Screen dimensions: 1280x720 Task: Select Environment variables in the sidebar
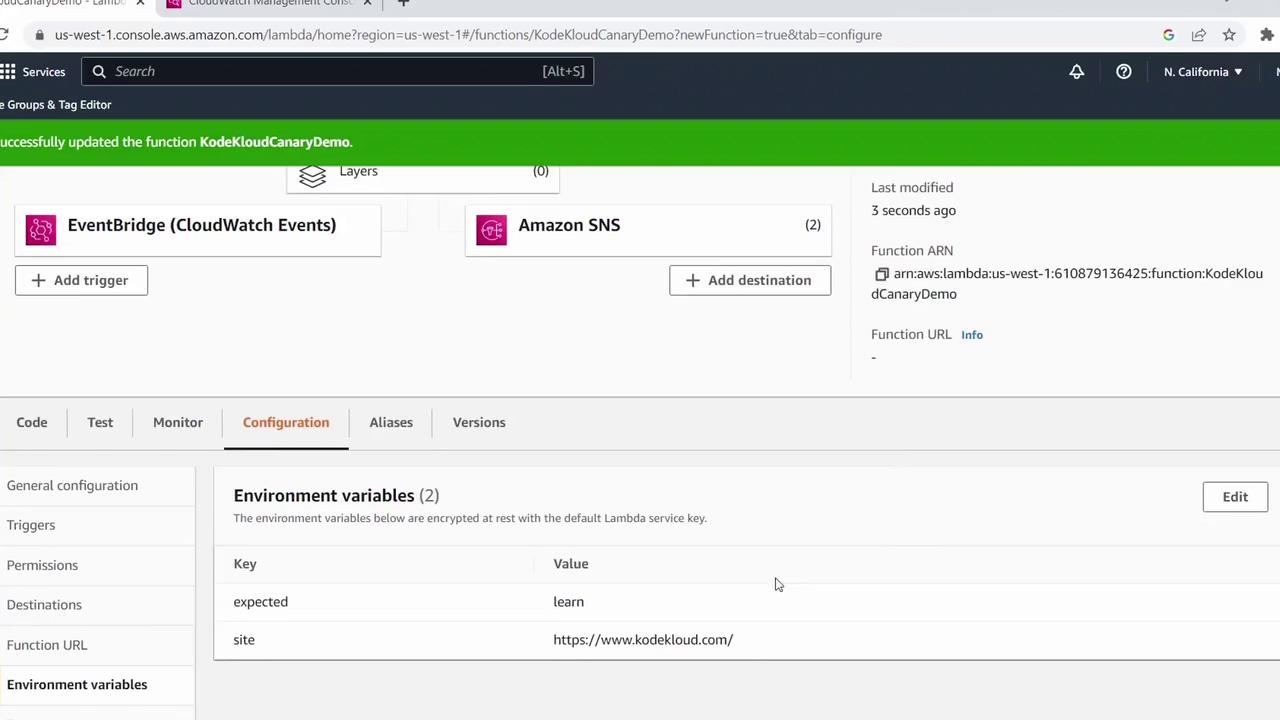point(77,685)
